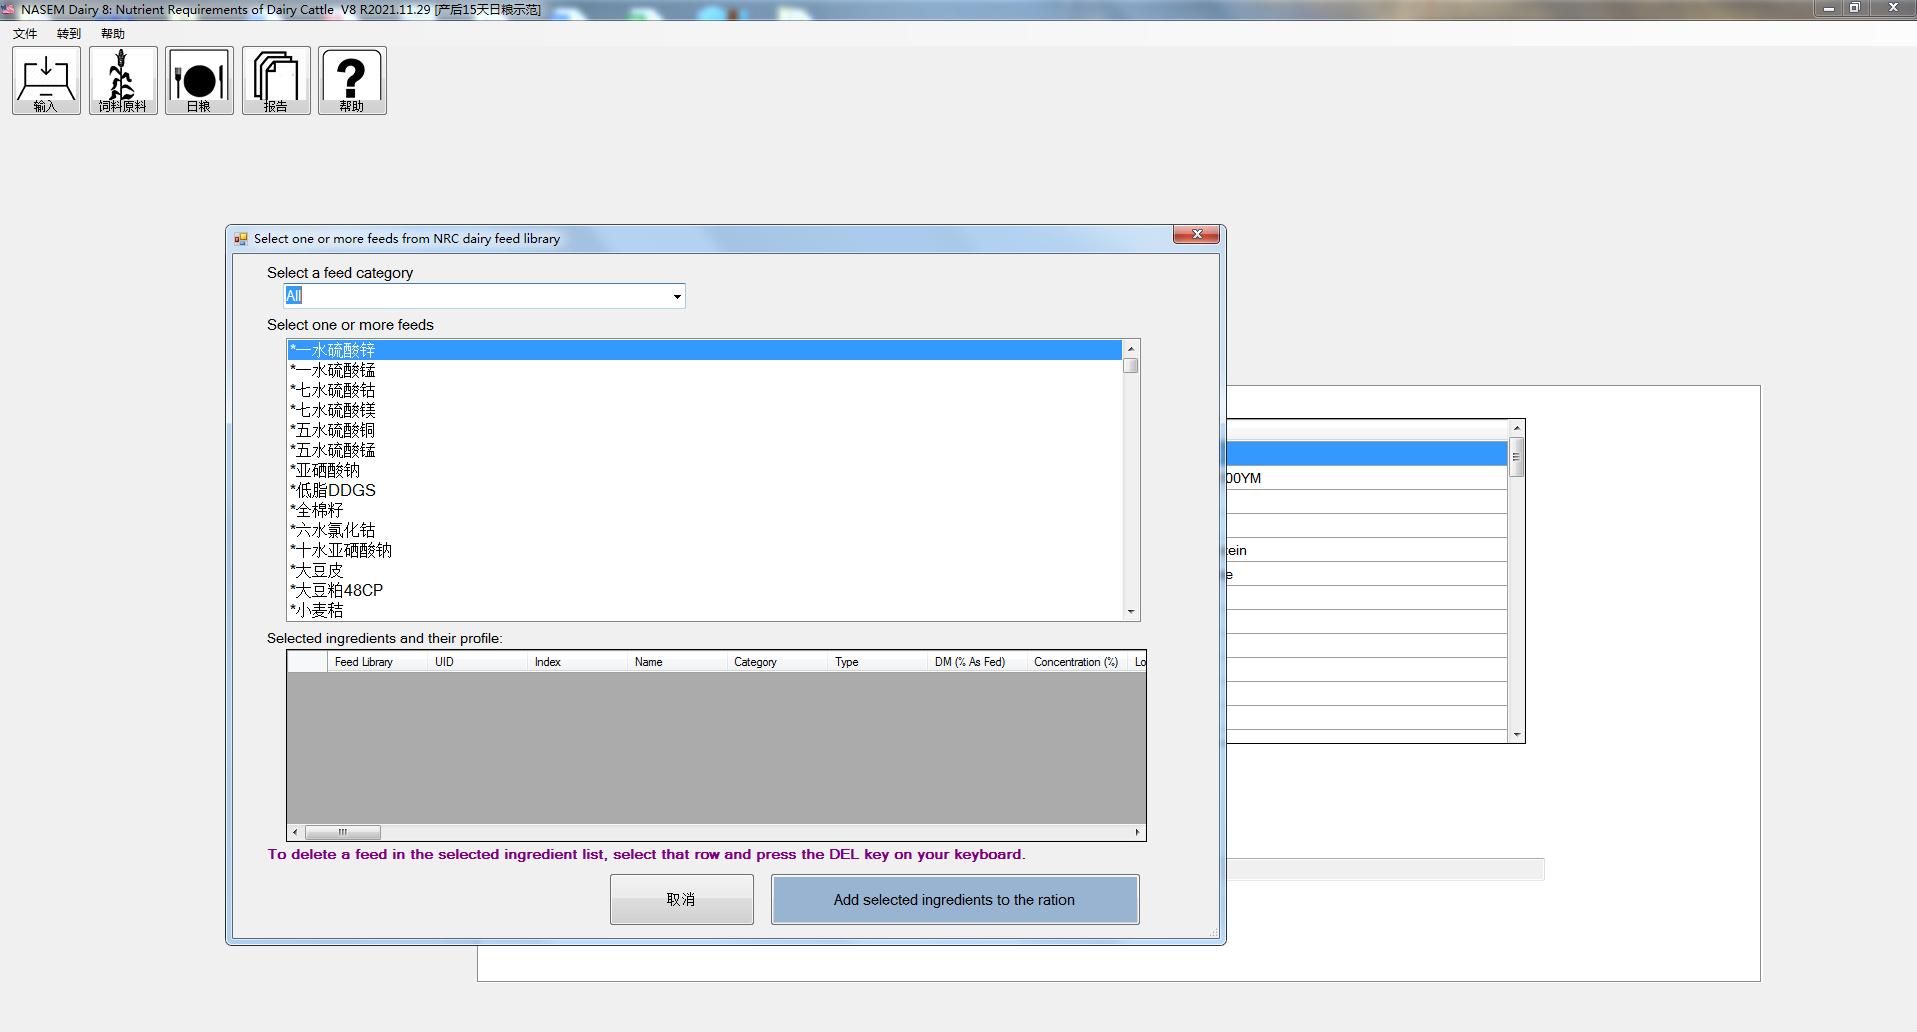Open the 饲料原料 feed ingredients icon
This screenshot has height=1032, width=1917.
pos(123,80)
